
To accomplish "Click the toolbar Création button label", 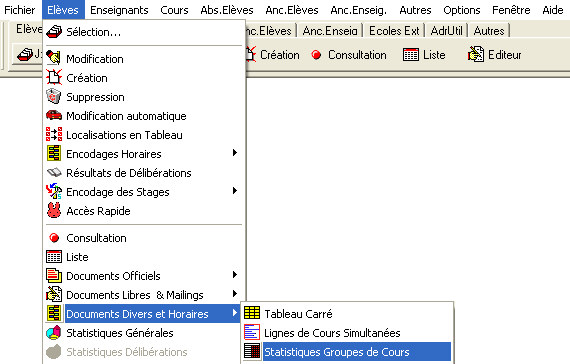I will pos(280,55).
